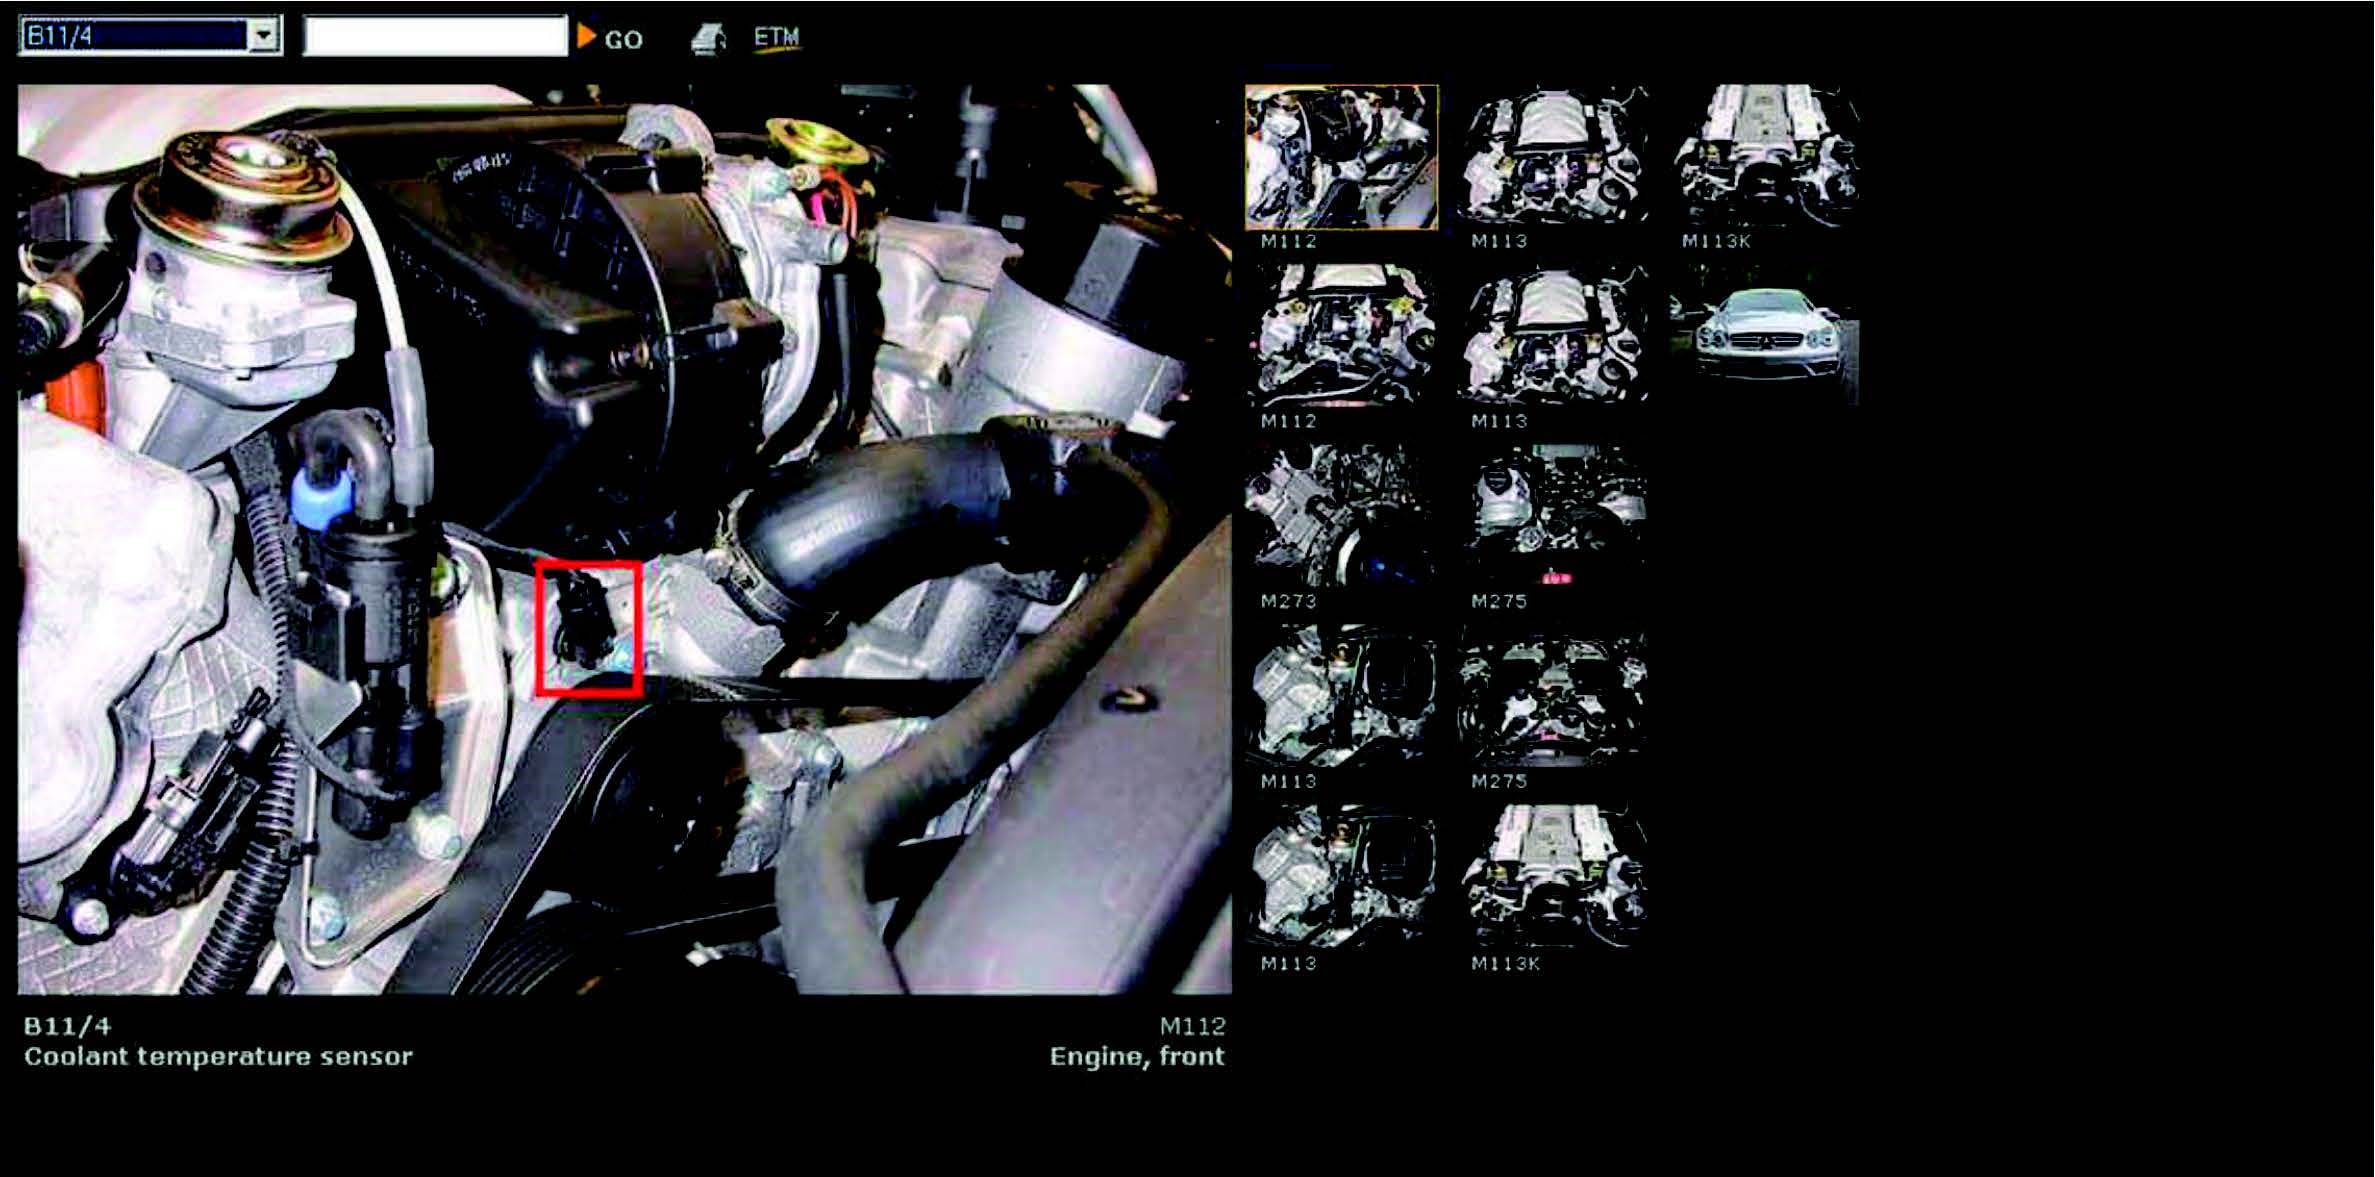Screen dimensions: 2375x1177
Task: Select the M273 engine thumbnail
Action: (x=1341, y=516)
